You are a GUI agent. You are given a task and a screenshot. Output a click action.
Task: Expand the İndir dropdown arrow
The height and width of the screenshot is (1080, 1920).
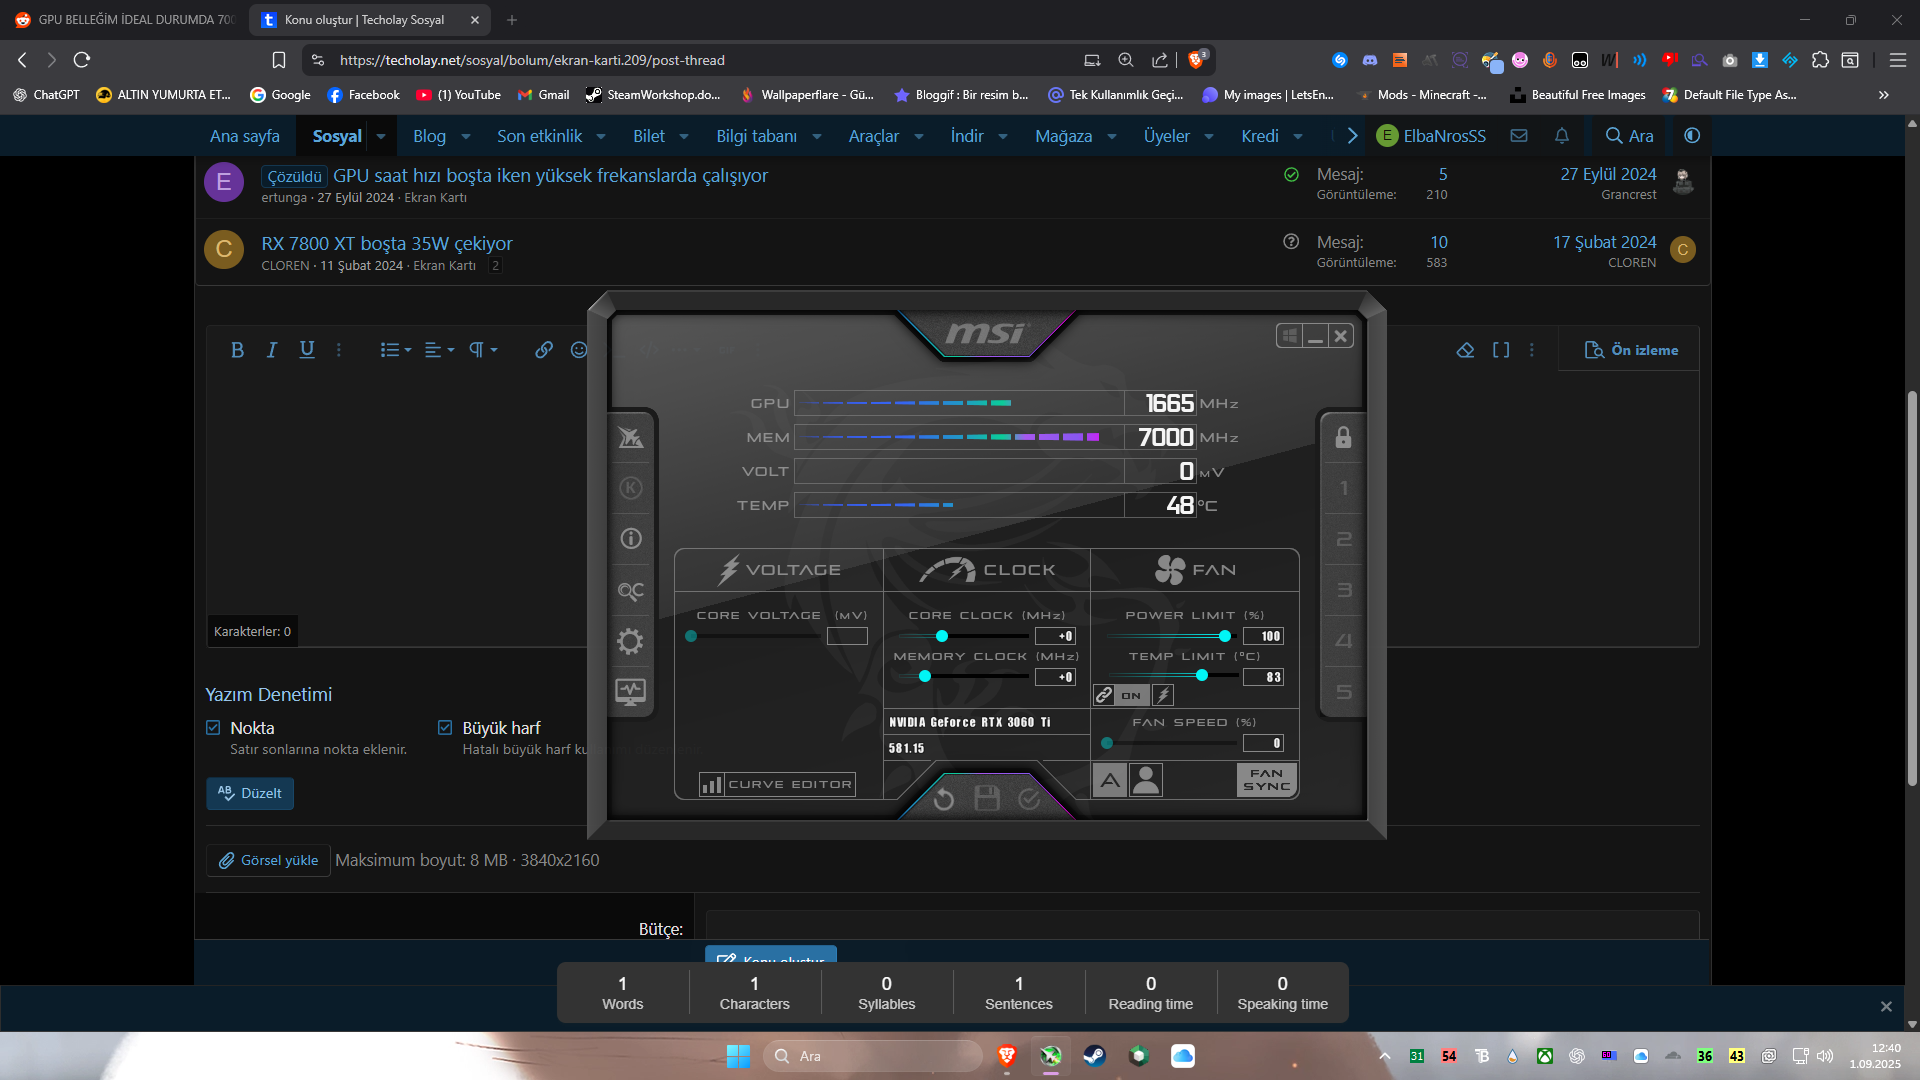1003,137
